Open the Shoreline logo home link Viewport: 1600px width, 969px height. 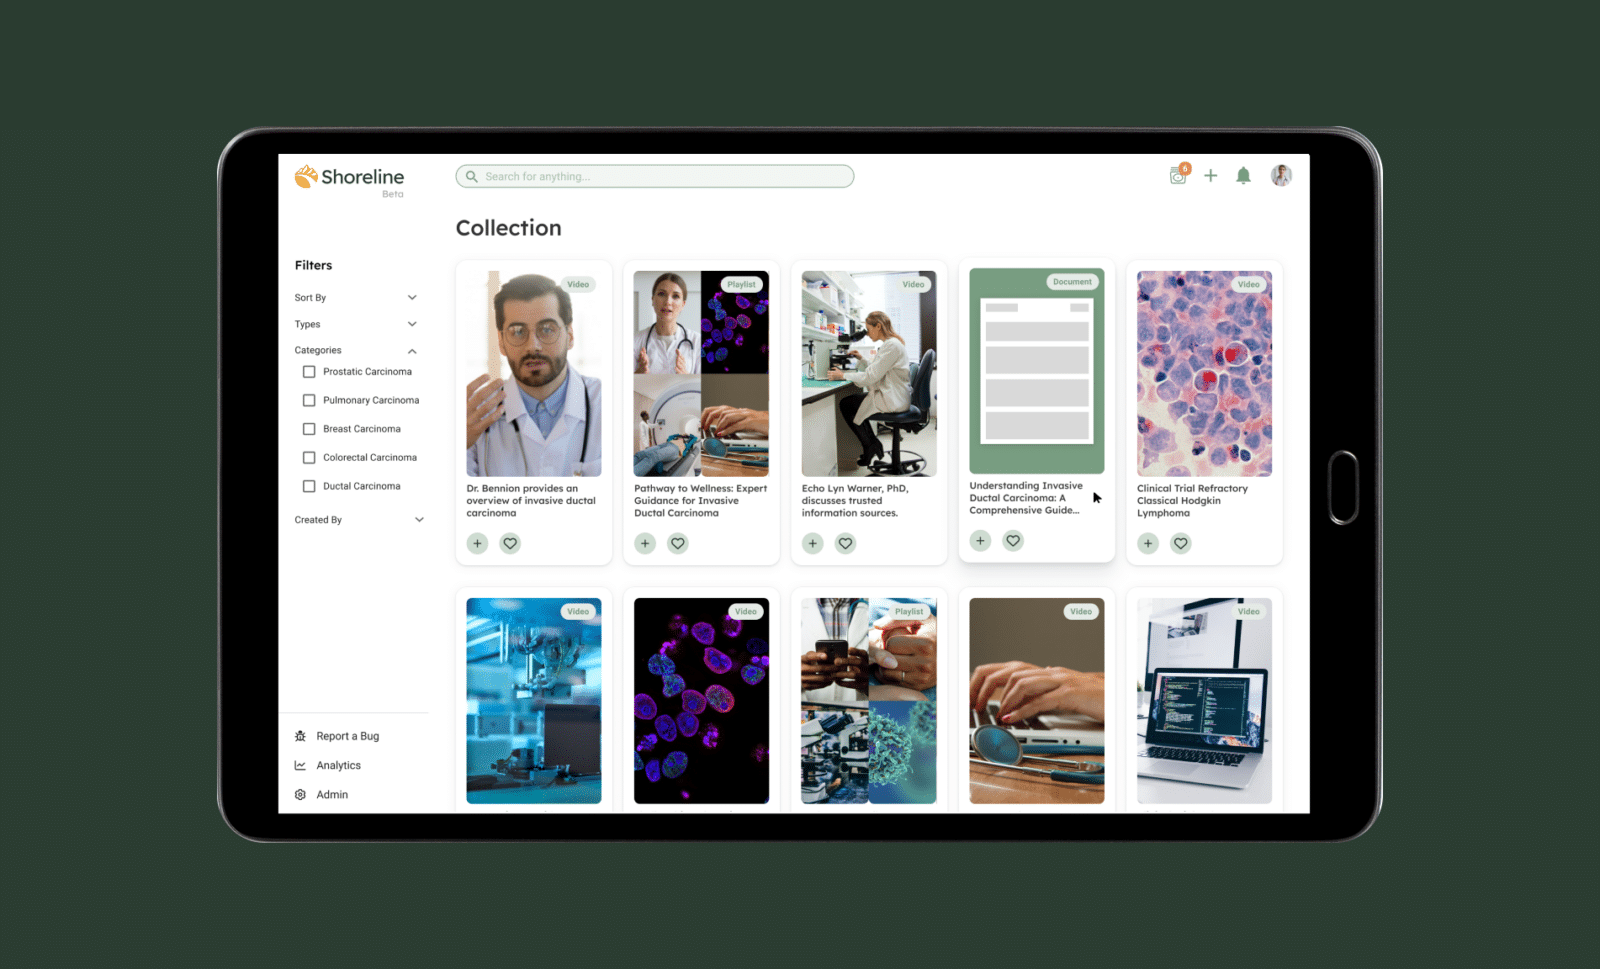(x=349, y=179)
